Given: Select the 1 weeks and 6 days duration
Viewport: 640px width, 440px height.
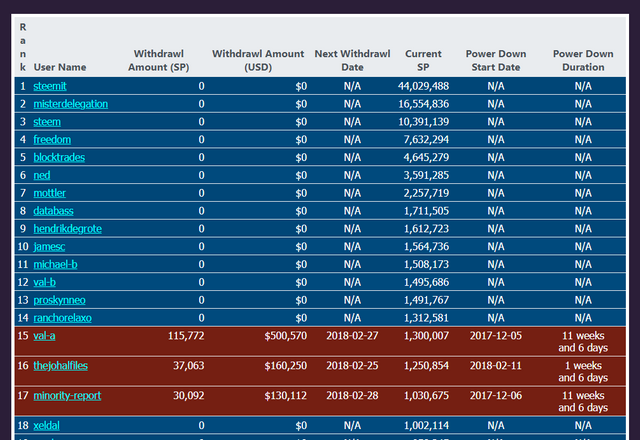Looking at the screenshot, I should click(x=583, y=371).
